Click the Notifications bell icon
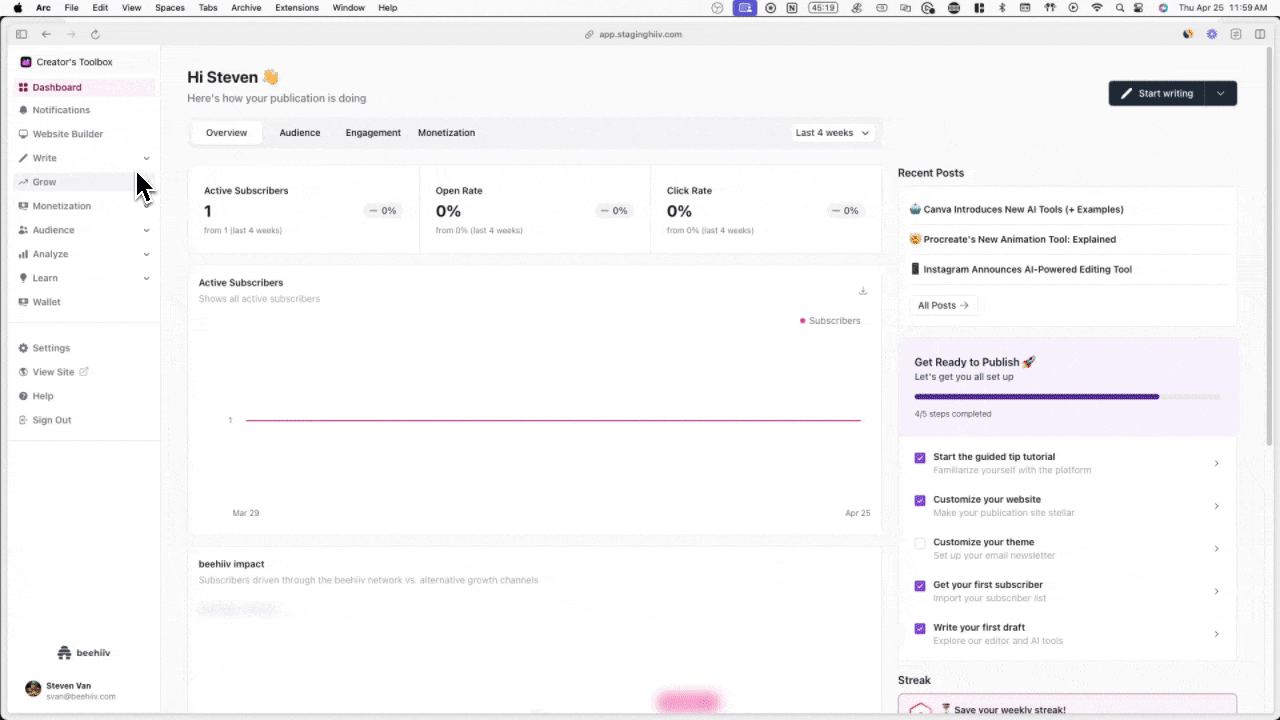The image size is (1280, 720). [23, 110]
